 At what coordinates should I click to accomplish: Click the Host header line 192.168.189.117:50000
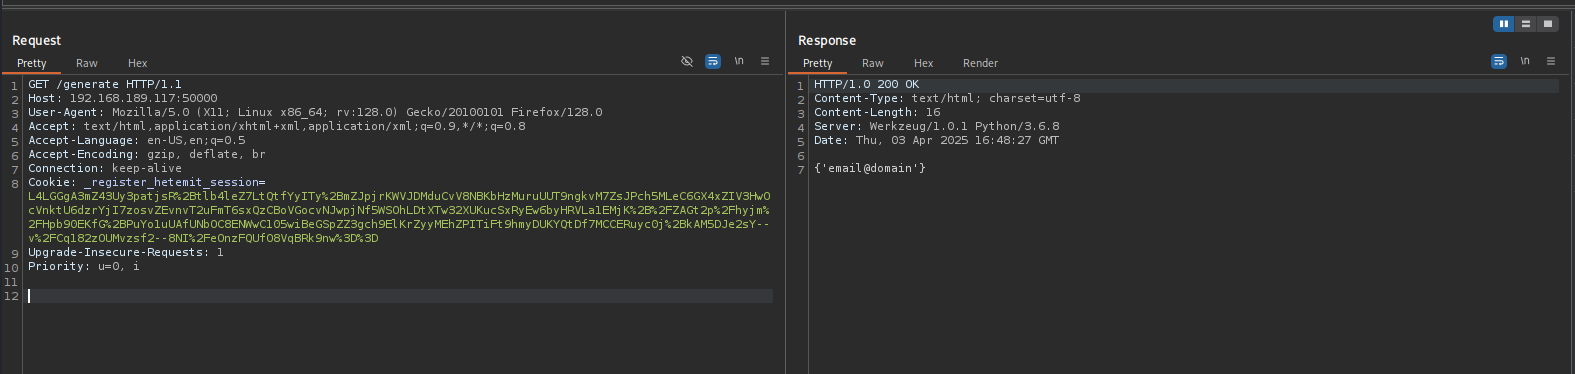coord(123,98)
